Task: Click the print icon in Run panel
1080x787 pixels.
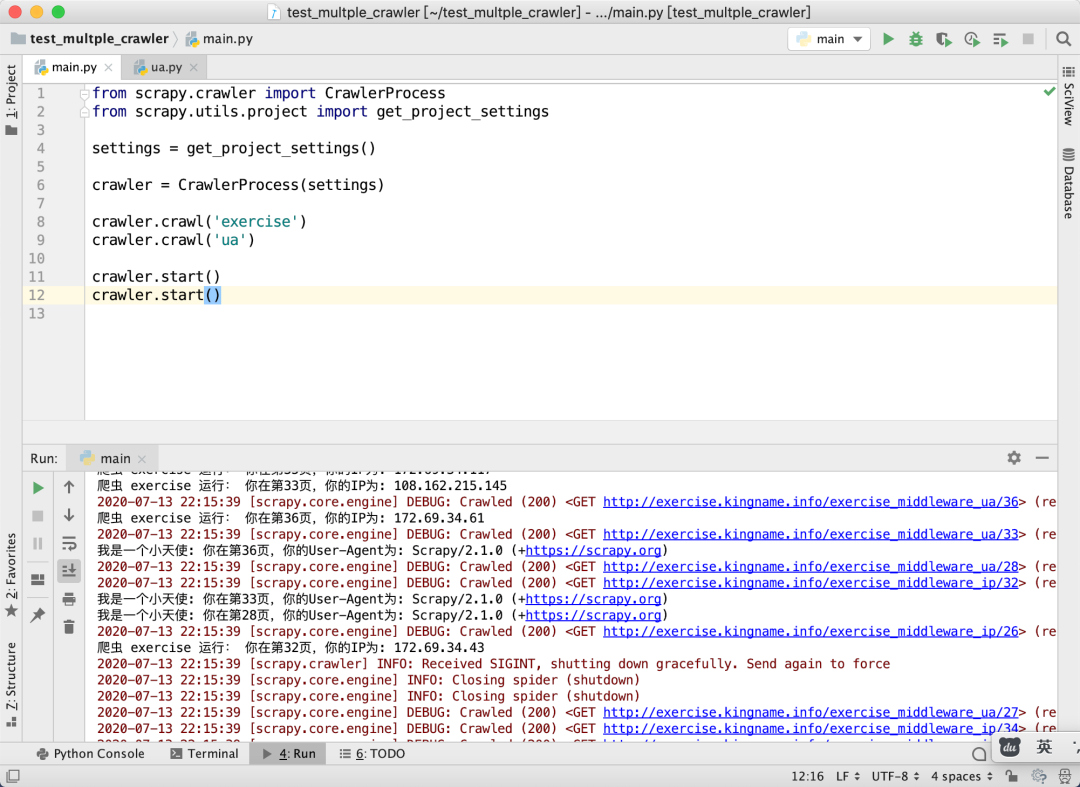Action: pyautogui.click(x=69, y=599)
